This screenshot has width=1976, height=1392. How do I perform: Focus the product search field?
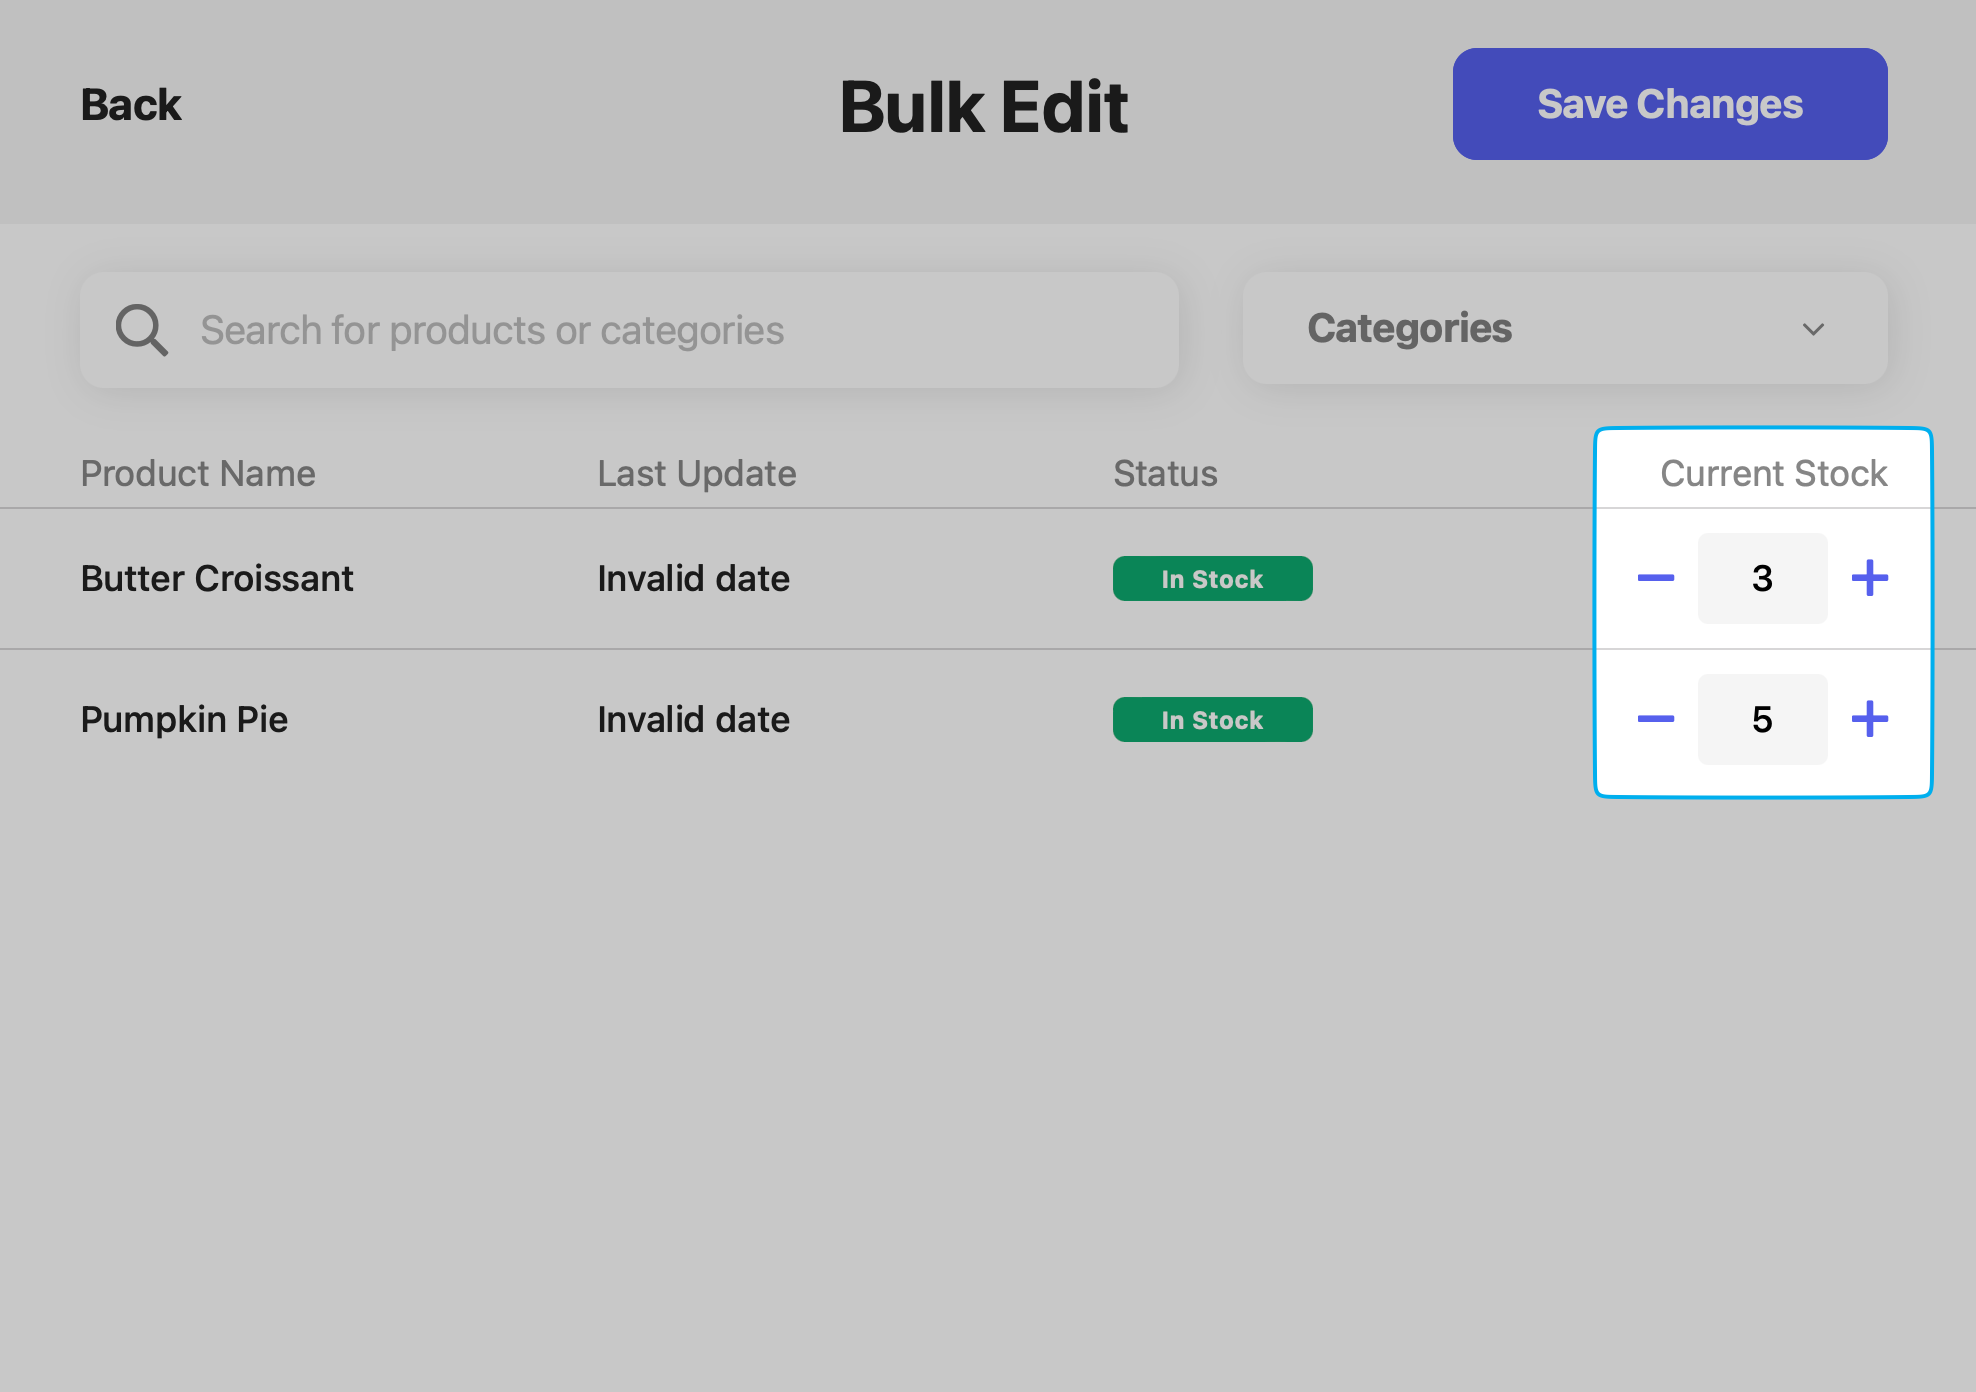pos(660,330)
